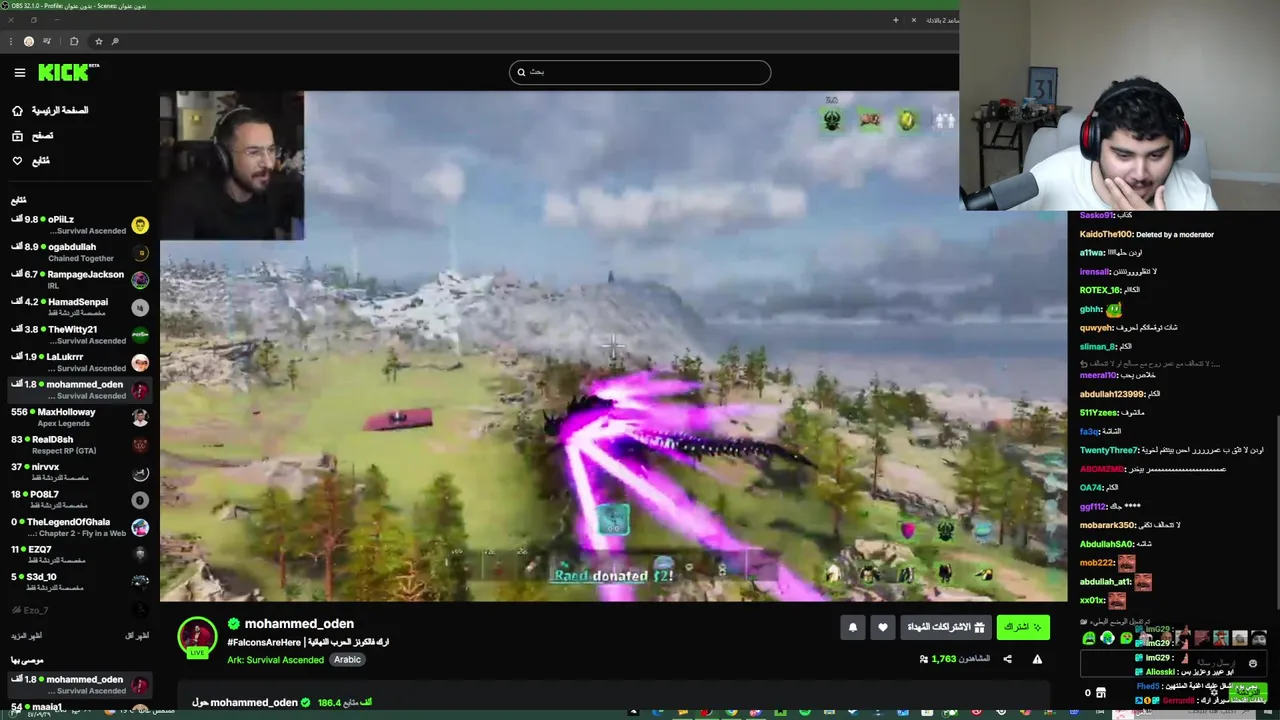Click username abdullah123999 in chat

1113,394
